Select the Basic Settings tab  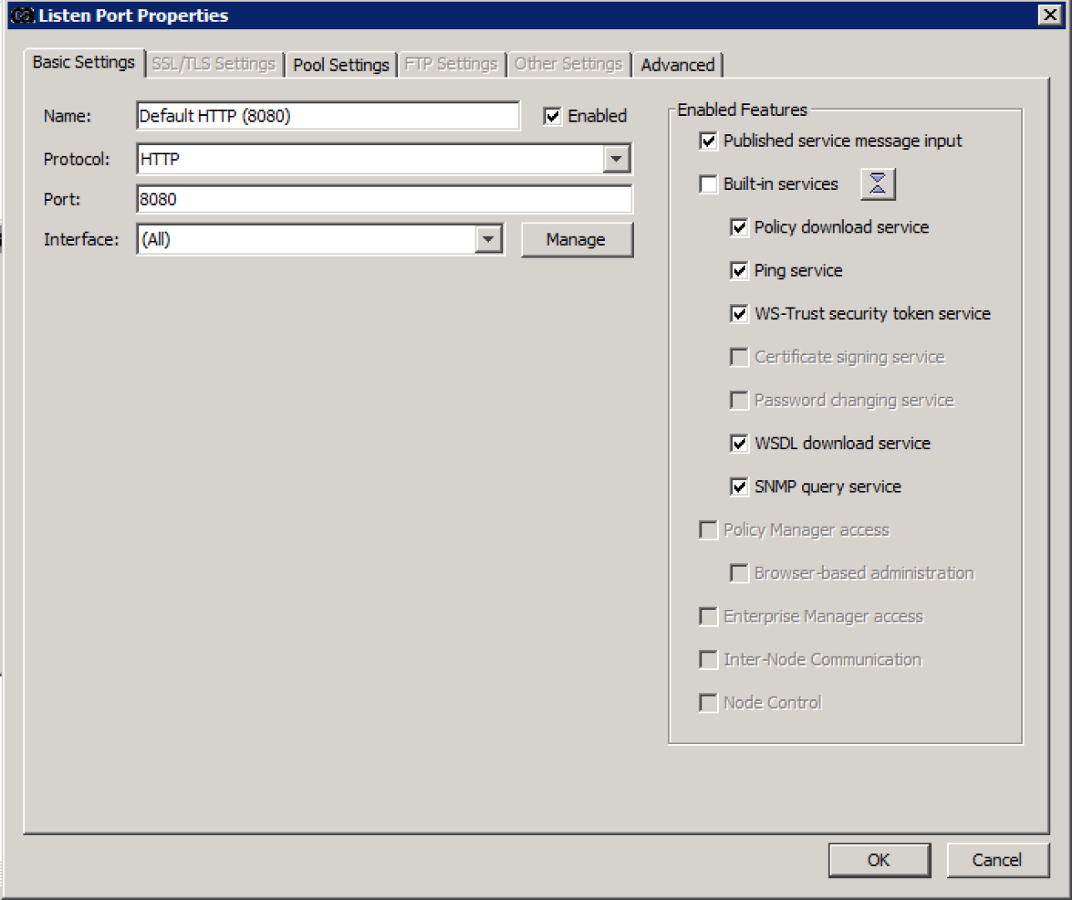(83, 64)
